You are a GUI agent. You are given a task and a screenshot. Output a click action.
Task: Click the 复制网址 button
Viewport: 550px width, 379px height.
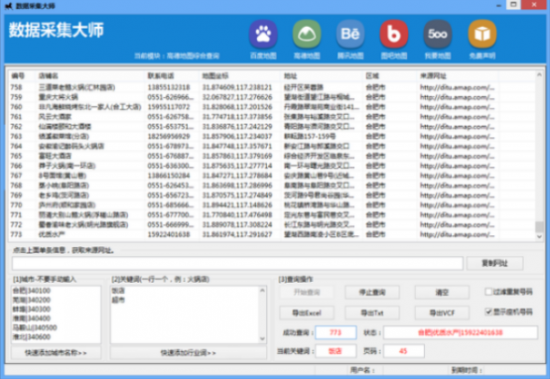(495, 263)
